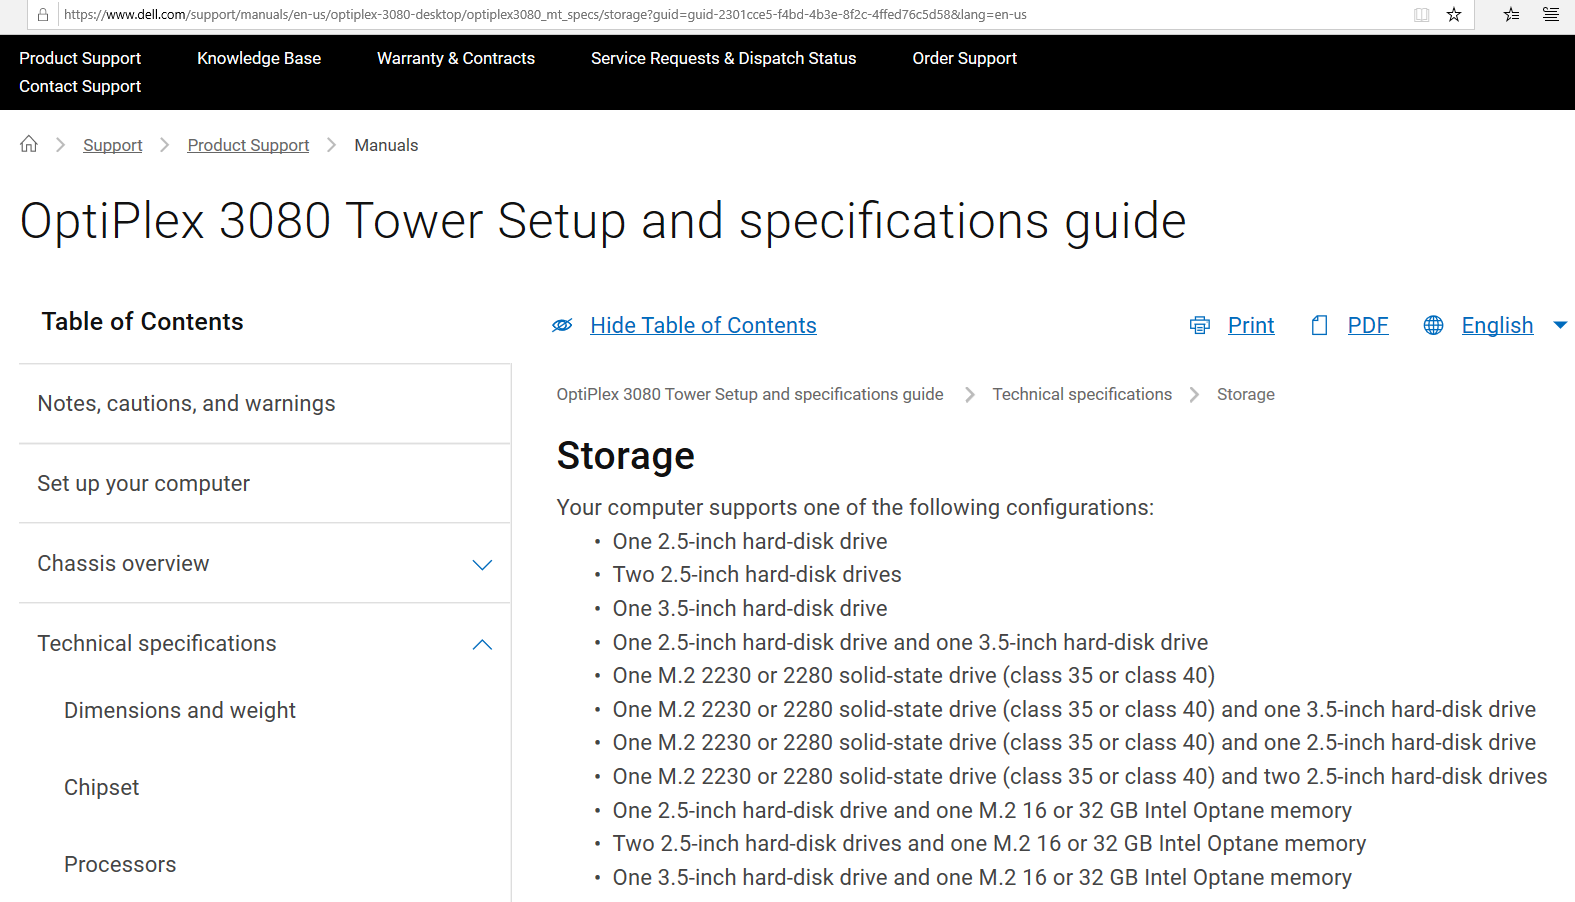The width and height of the screenshot is (1575, 902).
Task: Open Dimensions and weight page
Action: (x=180, y=710)
